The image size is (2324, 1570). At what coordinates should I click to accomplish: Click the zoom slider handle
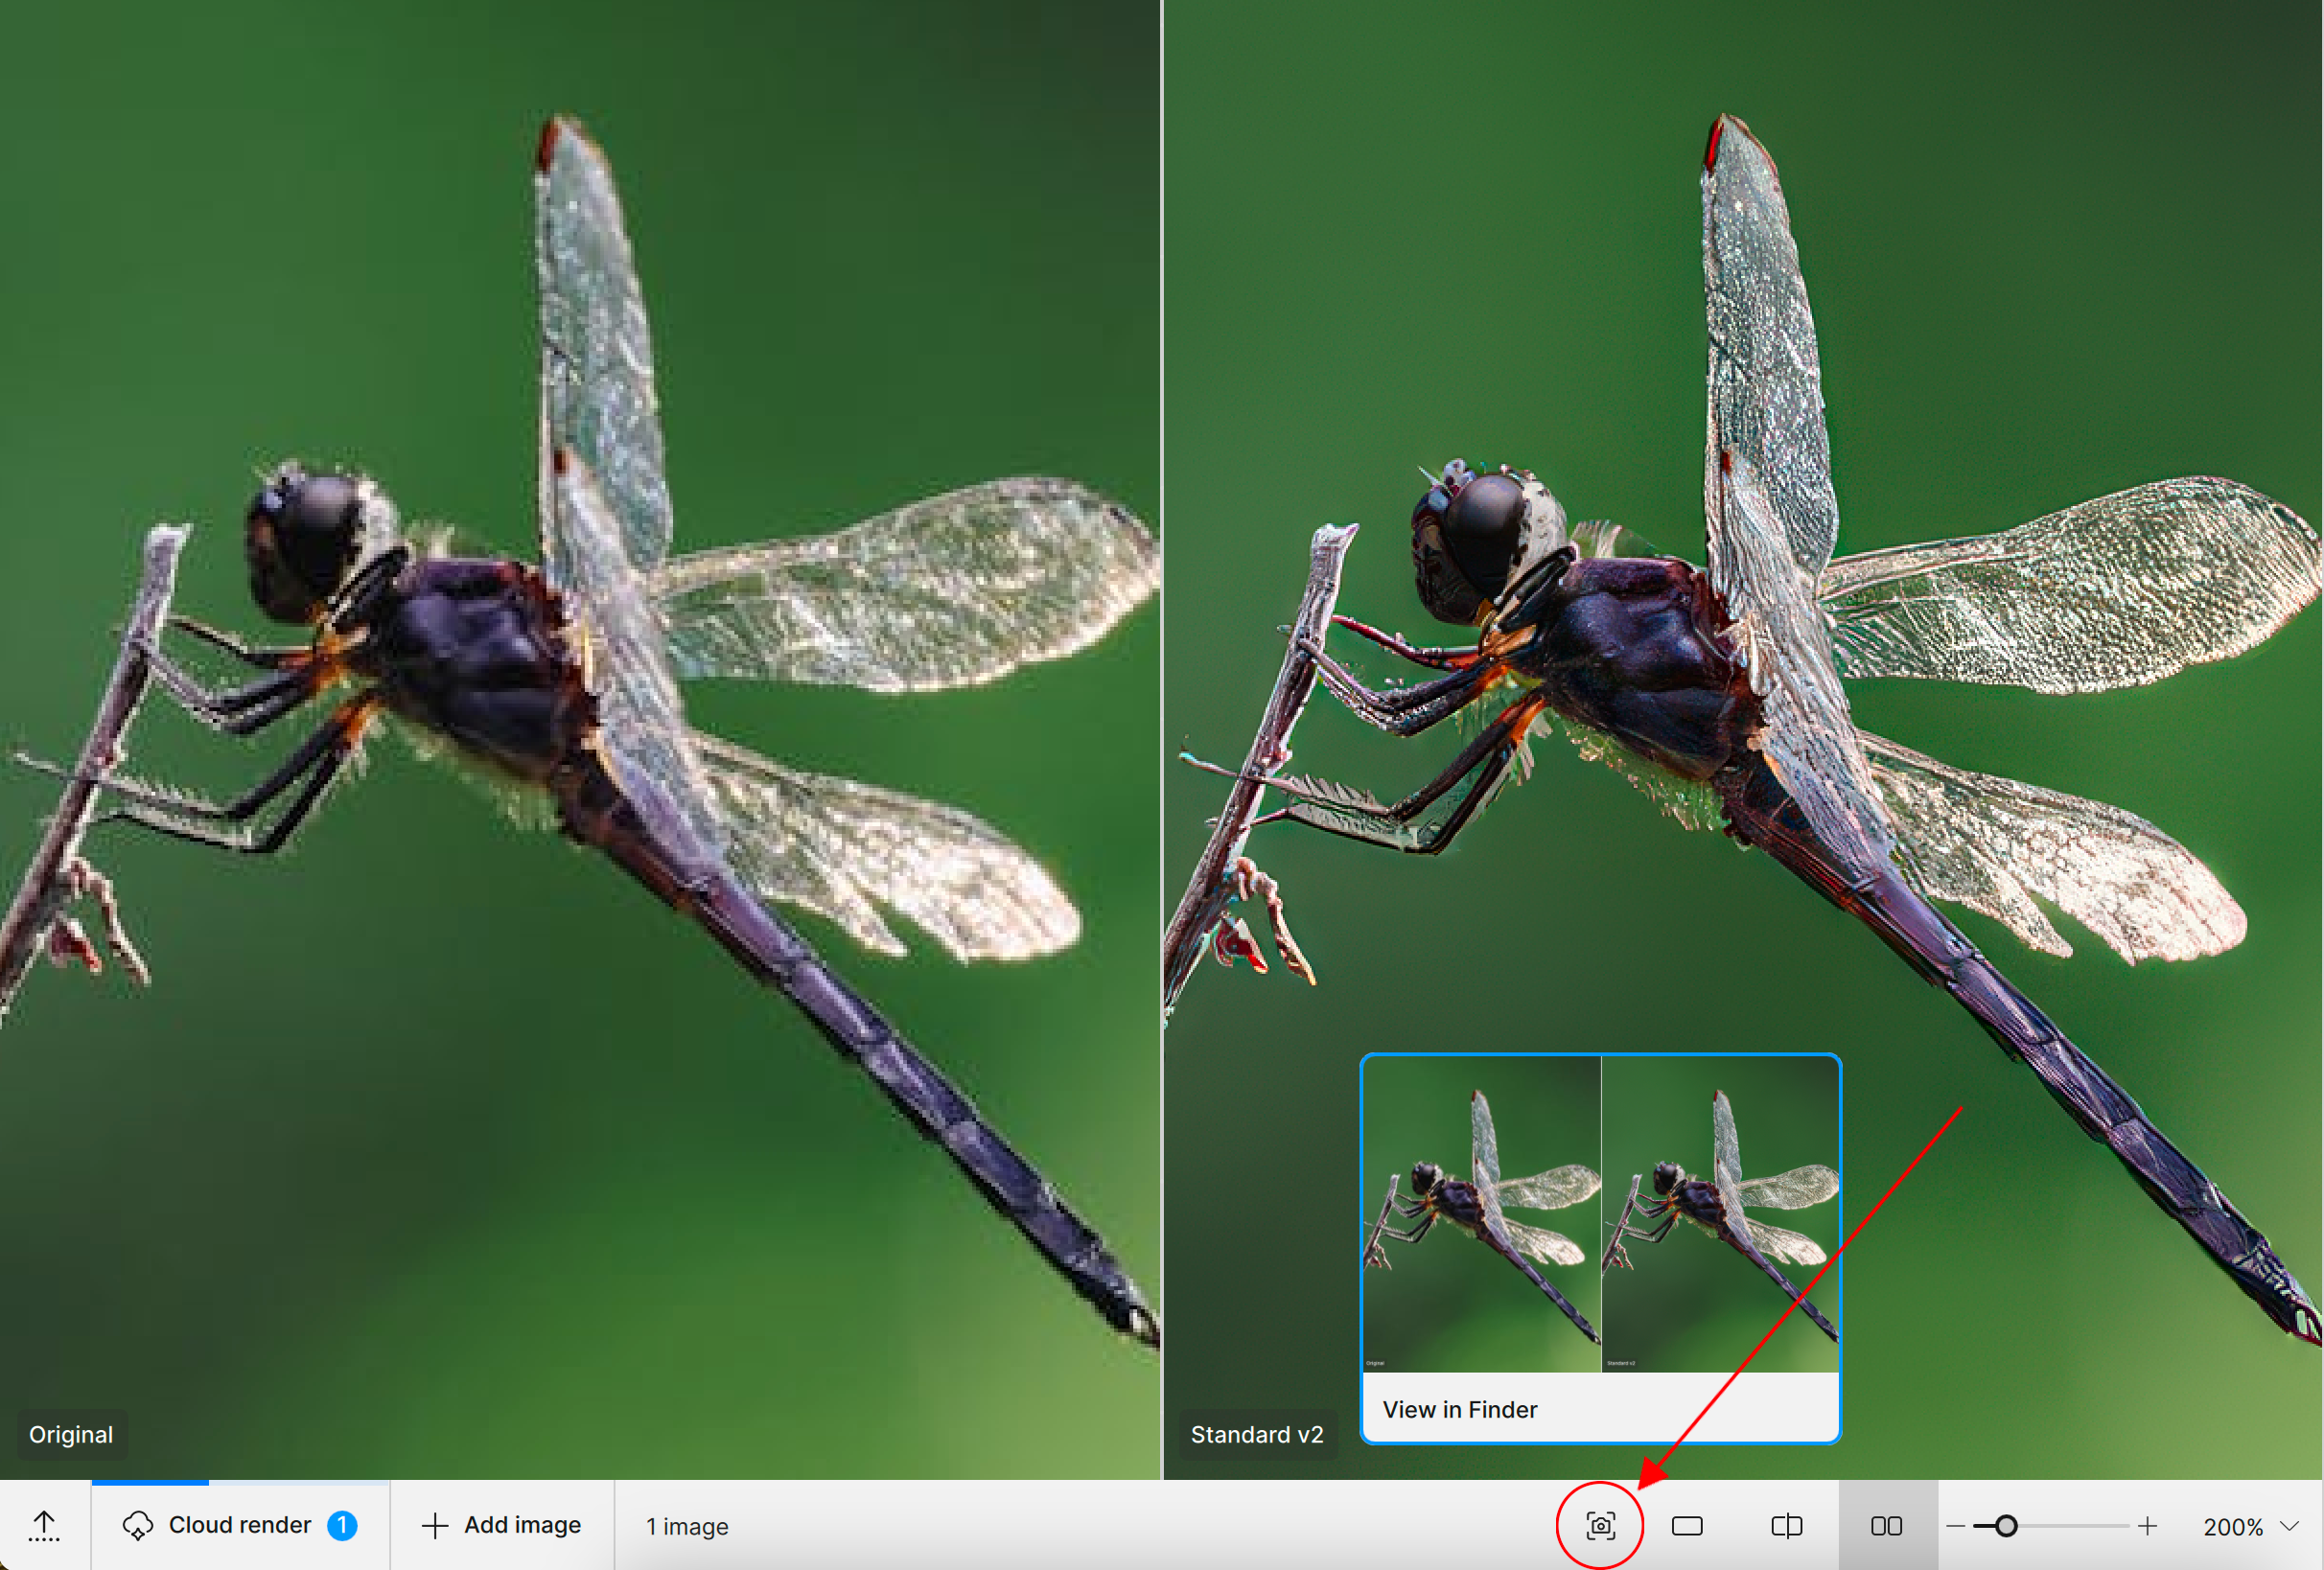(x=2005, y=1526)
